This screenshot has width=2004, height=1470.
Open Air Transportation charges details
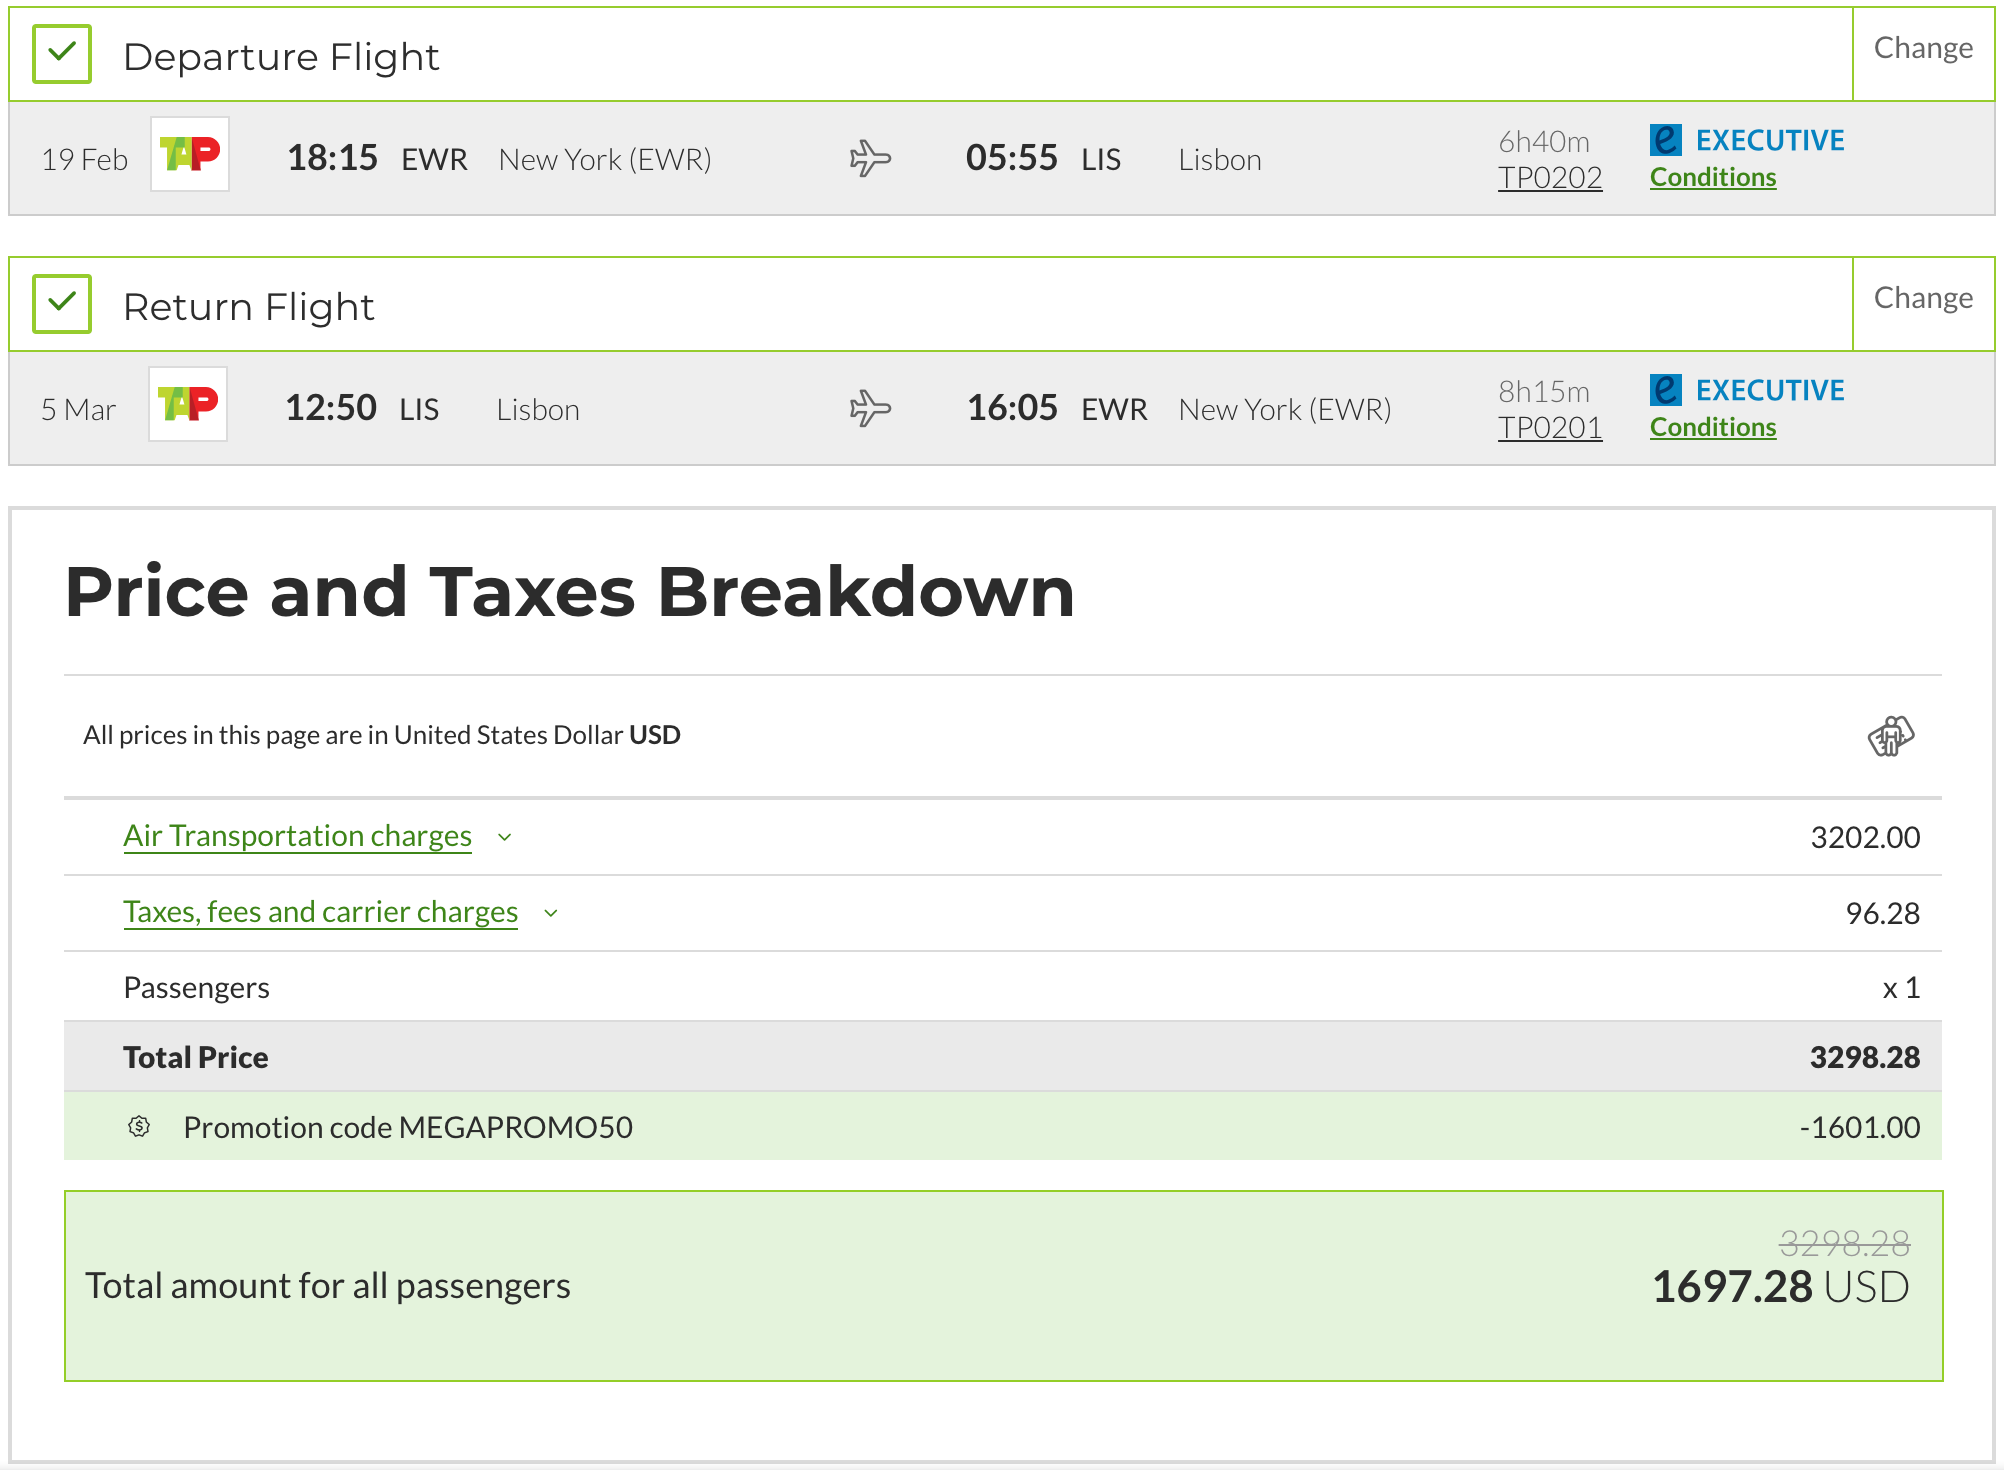click(x=297, y=836)
